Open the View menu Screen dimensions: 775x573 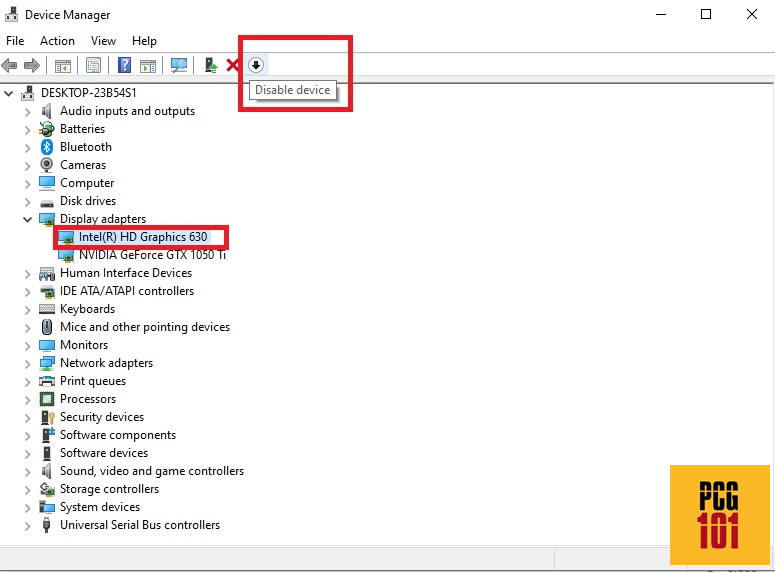[x=103, y=41]
